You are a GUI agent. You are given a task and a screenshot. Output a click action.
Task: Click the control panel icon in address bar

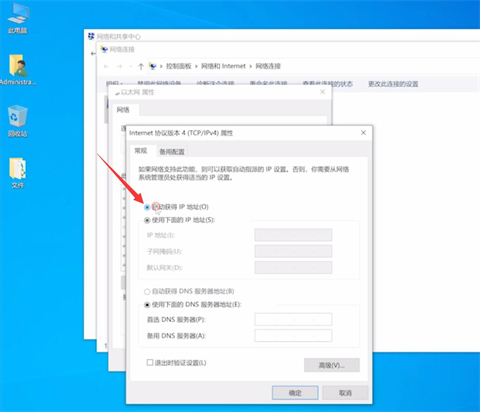[153, 66]
